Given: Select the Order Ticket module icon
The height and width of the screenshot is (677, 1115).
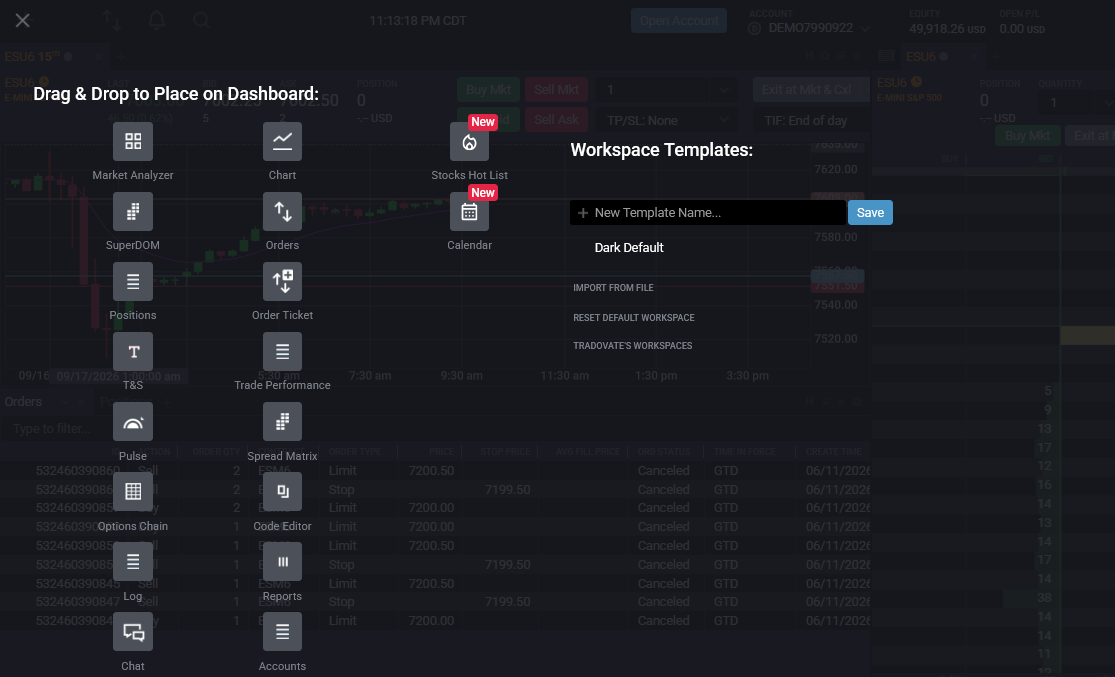Looking at the screenshot, I should [282, 282].
